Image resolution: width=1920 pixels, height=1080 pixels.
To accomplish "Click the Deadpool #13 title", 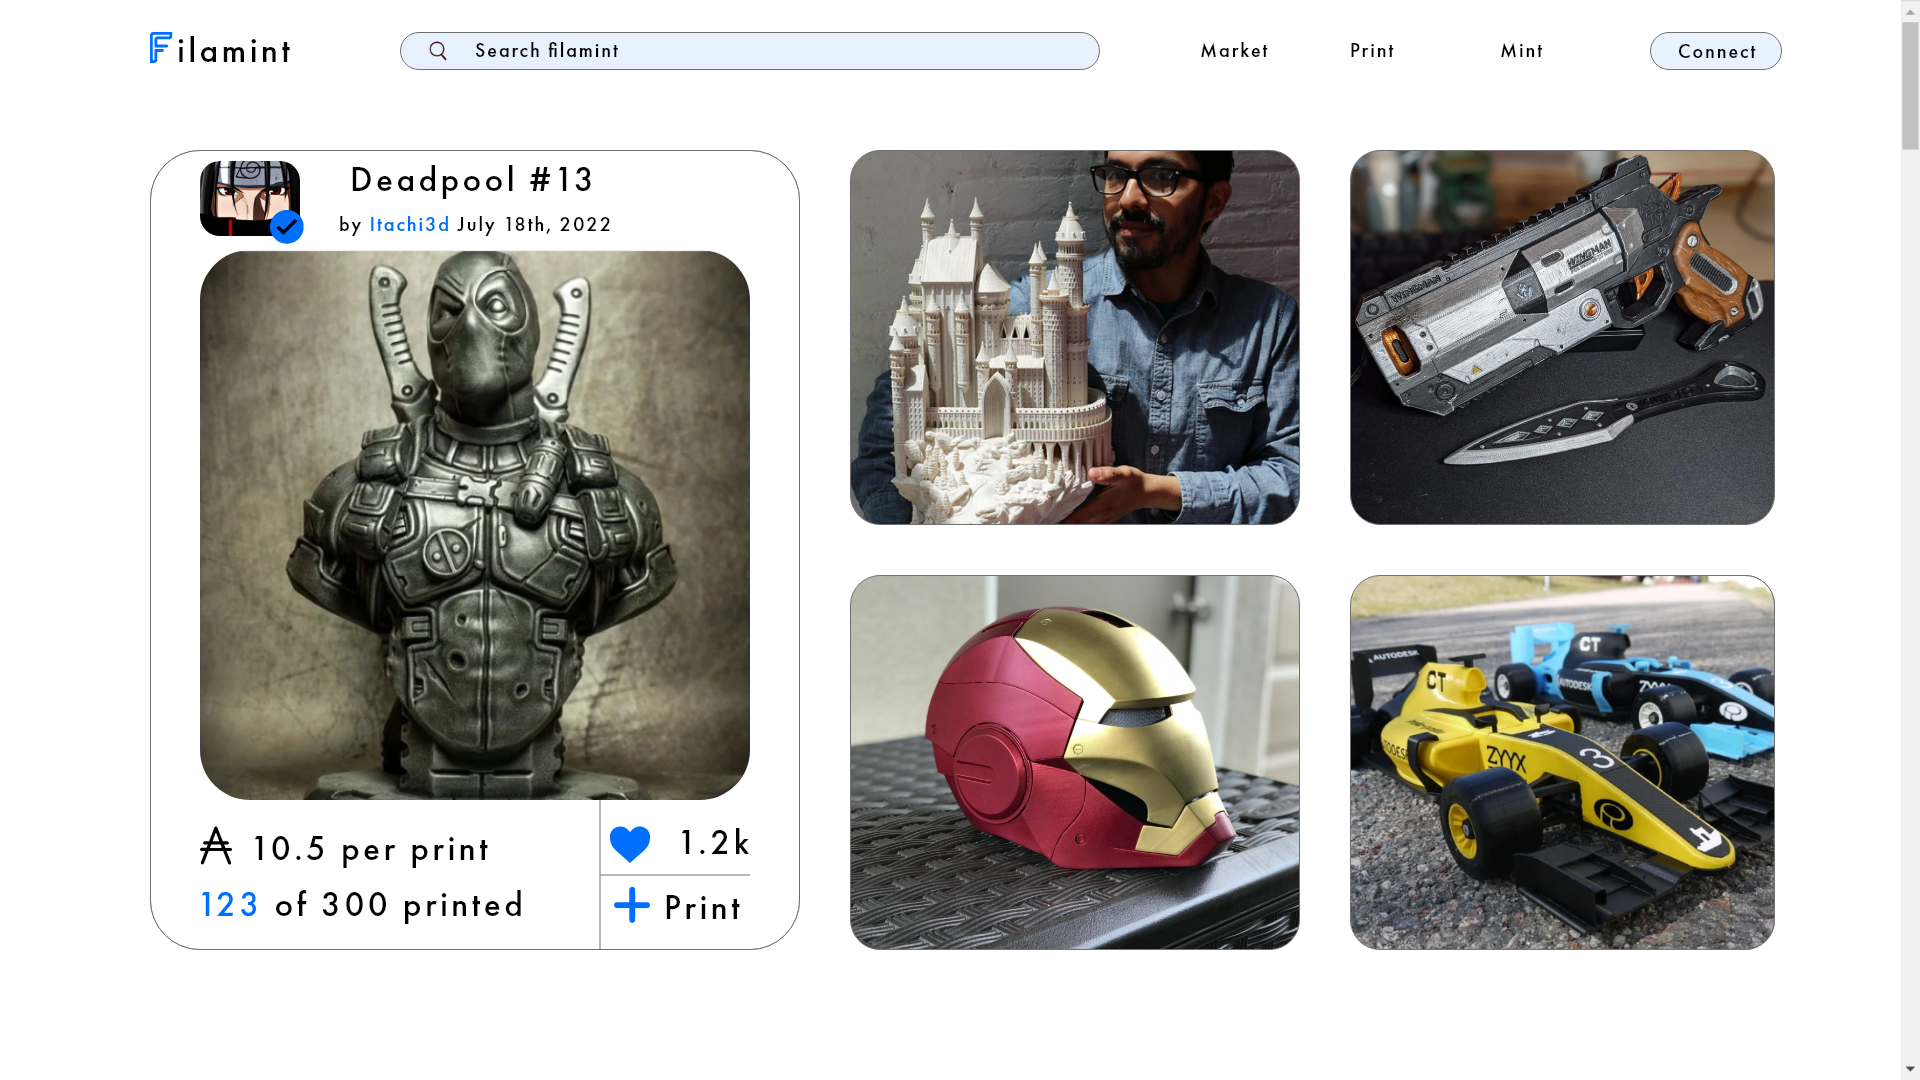I will tap(472, 180).
